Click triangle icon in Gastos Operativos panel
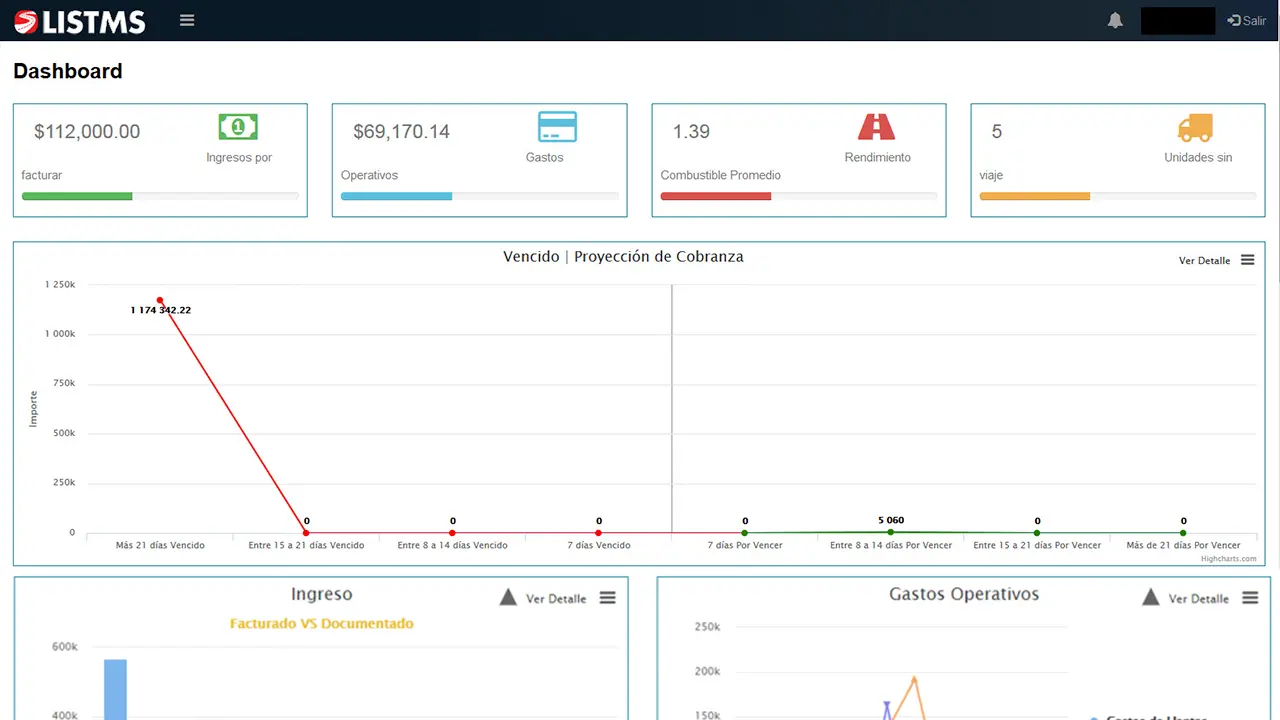The width and height of the screenshot is (1280, 720). coord(1151,598)
